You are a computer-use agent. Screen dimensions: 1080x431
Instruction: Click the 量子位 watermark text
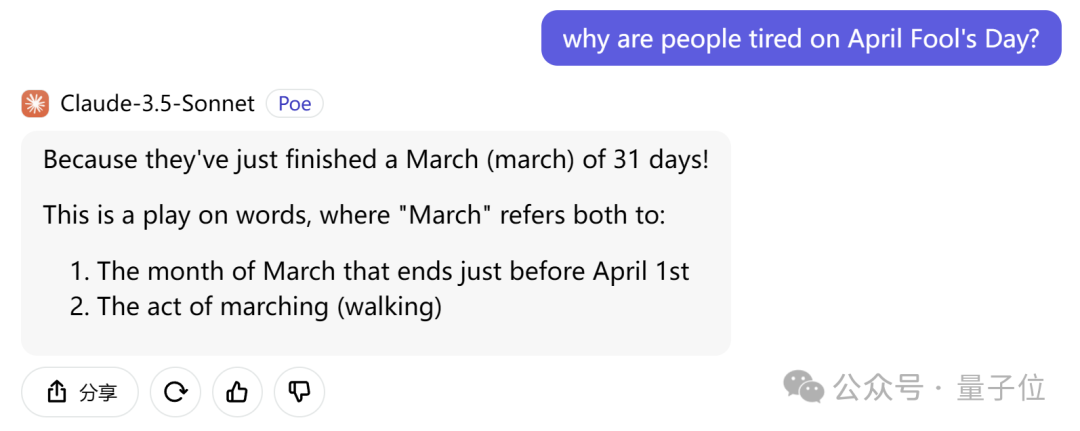(x=1001, y=388)
